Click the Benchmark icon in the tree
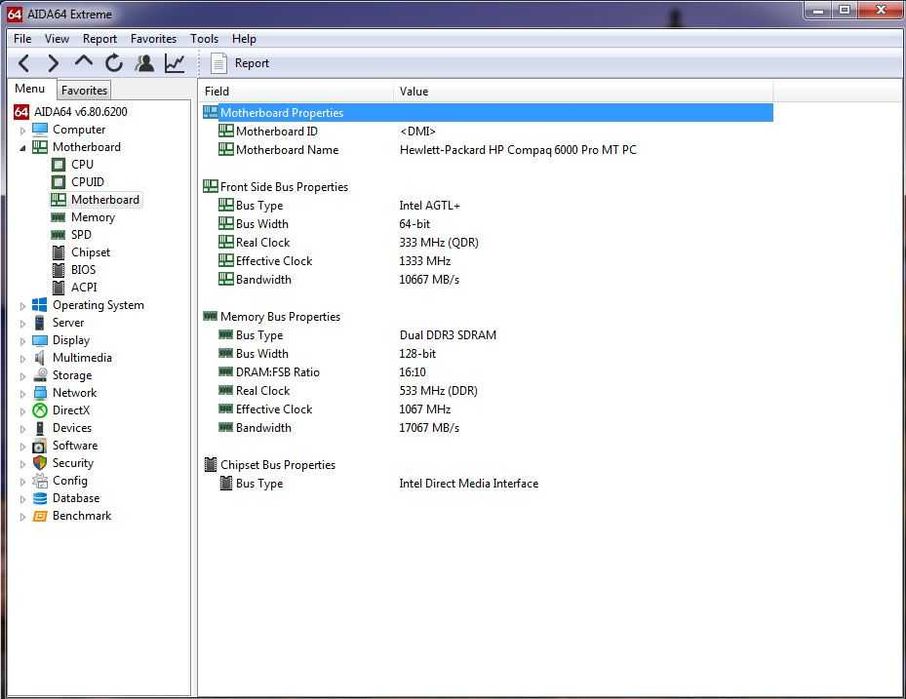 pyautogui.click(x=40, y=516)
